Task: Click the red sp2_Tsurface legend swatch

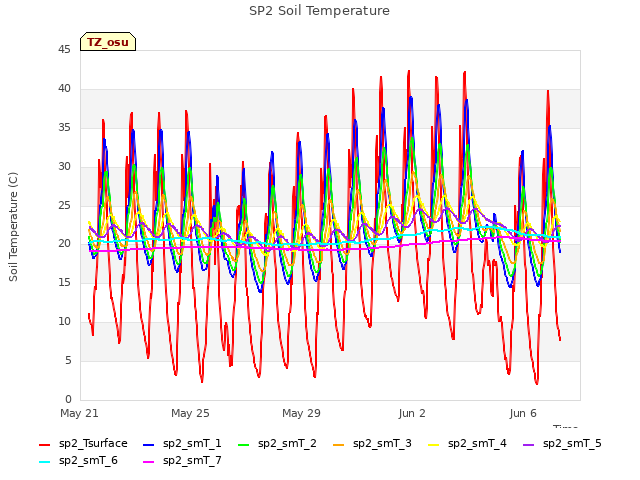Action: [44, 444]
